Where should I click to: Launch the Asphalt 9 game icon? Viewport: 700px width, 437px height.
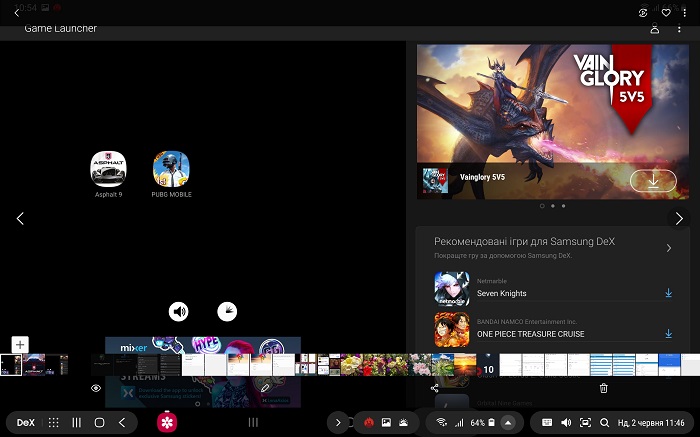click(108, 169)
